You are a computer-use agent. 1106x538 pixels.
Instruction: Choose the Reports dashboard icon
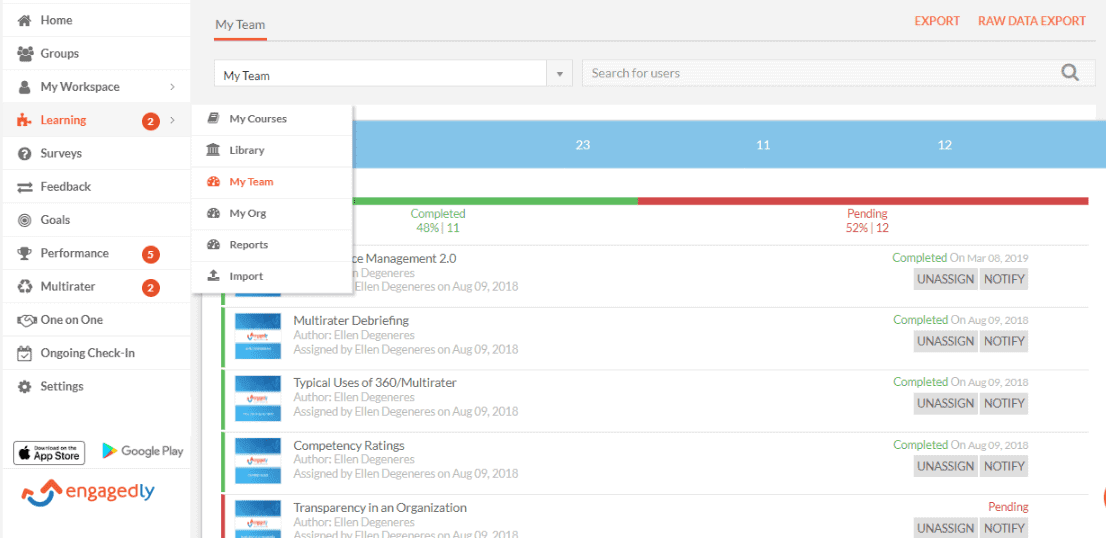click(x=213, y=245)
